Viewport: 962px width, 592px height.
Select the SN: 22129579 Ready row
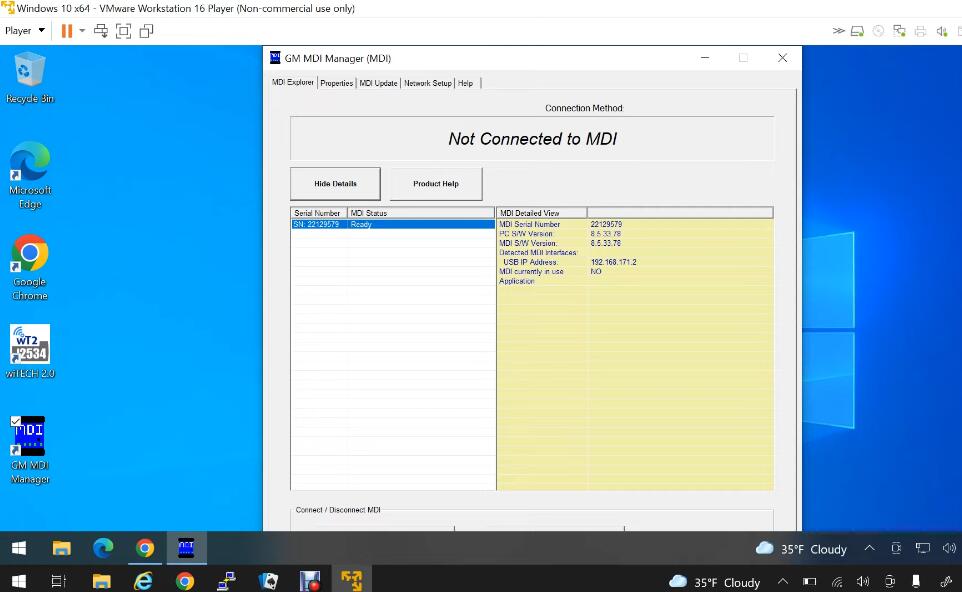coord(393,225)
